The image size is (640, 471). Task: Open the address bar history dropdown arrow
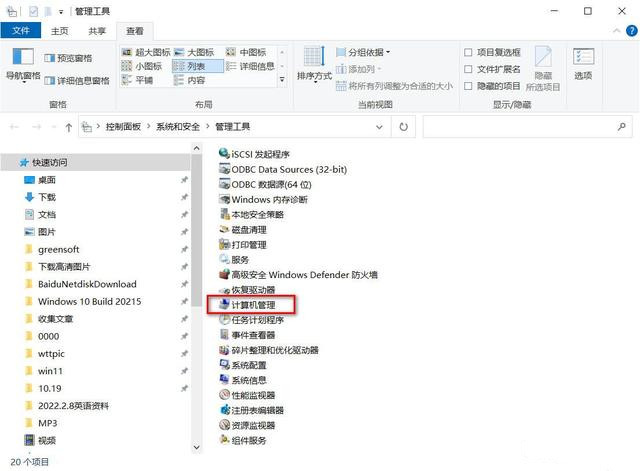pos(377,127)
